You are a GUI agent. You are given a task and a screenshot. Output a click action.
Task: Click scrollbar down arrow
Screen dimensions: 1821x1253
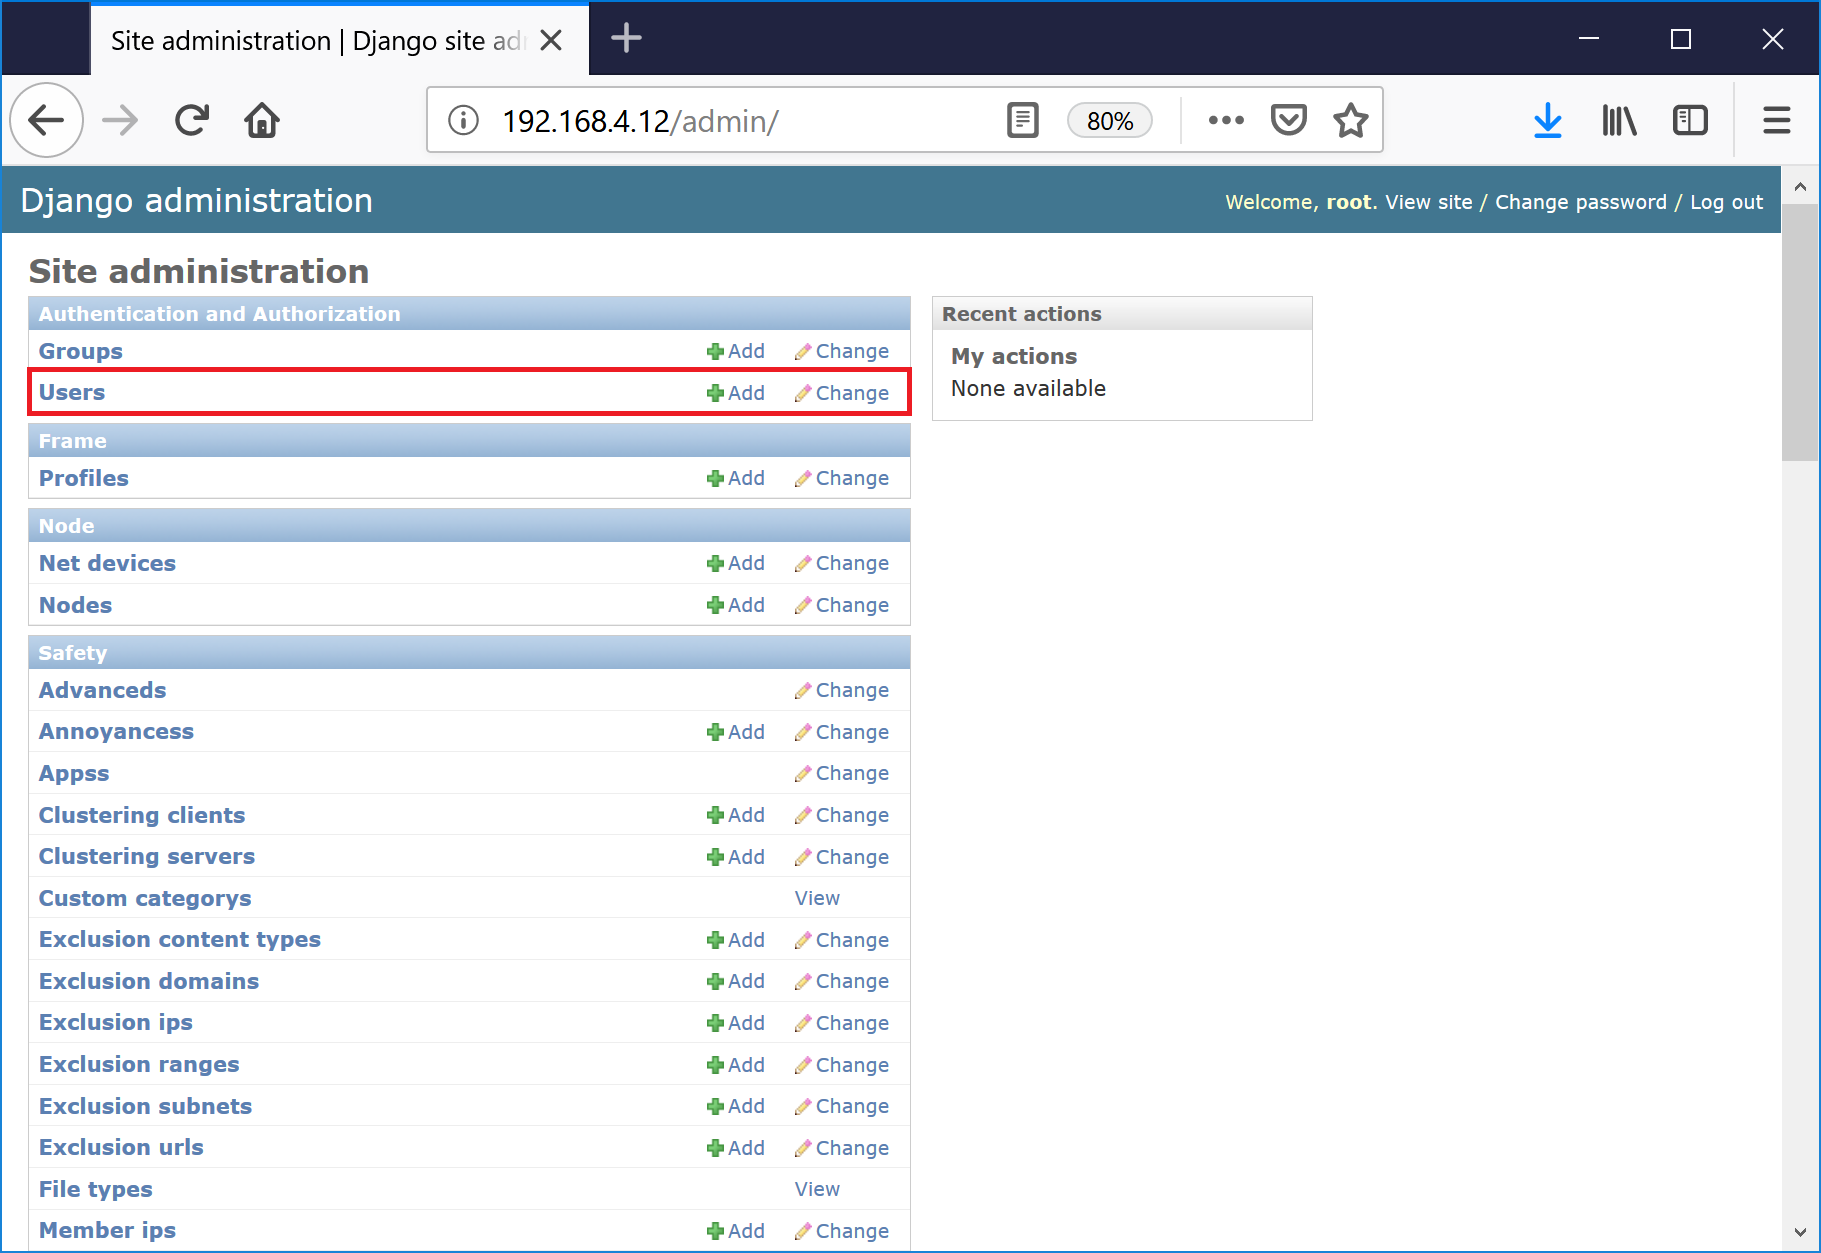click(1800, 1232)
